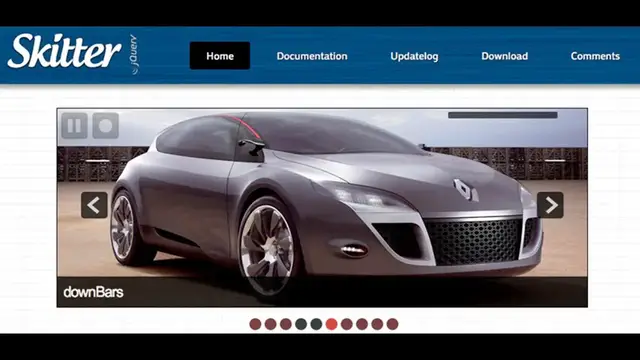Select the sixth highlighted slide dot
The height and width of the screenshot is (360, 640).
point(331,324)
